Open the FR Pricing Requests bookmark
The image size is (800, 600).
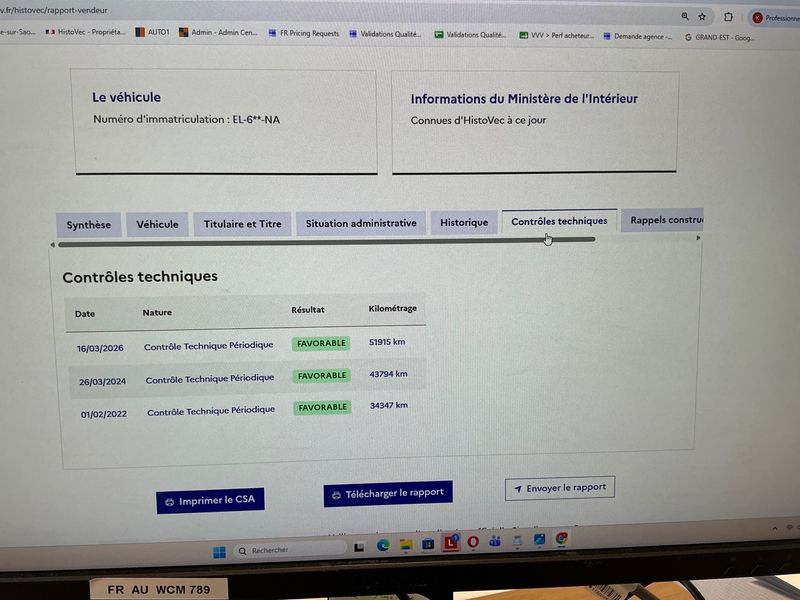point(304,34)
